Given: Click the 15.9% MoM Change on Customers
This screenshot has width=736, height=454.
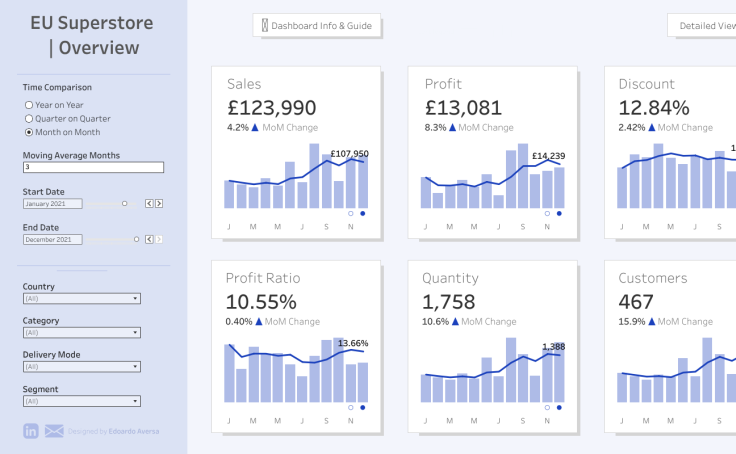Looking at the screenshot, I should (x=666, y=322).
